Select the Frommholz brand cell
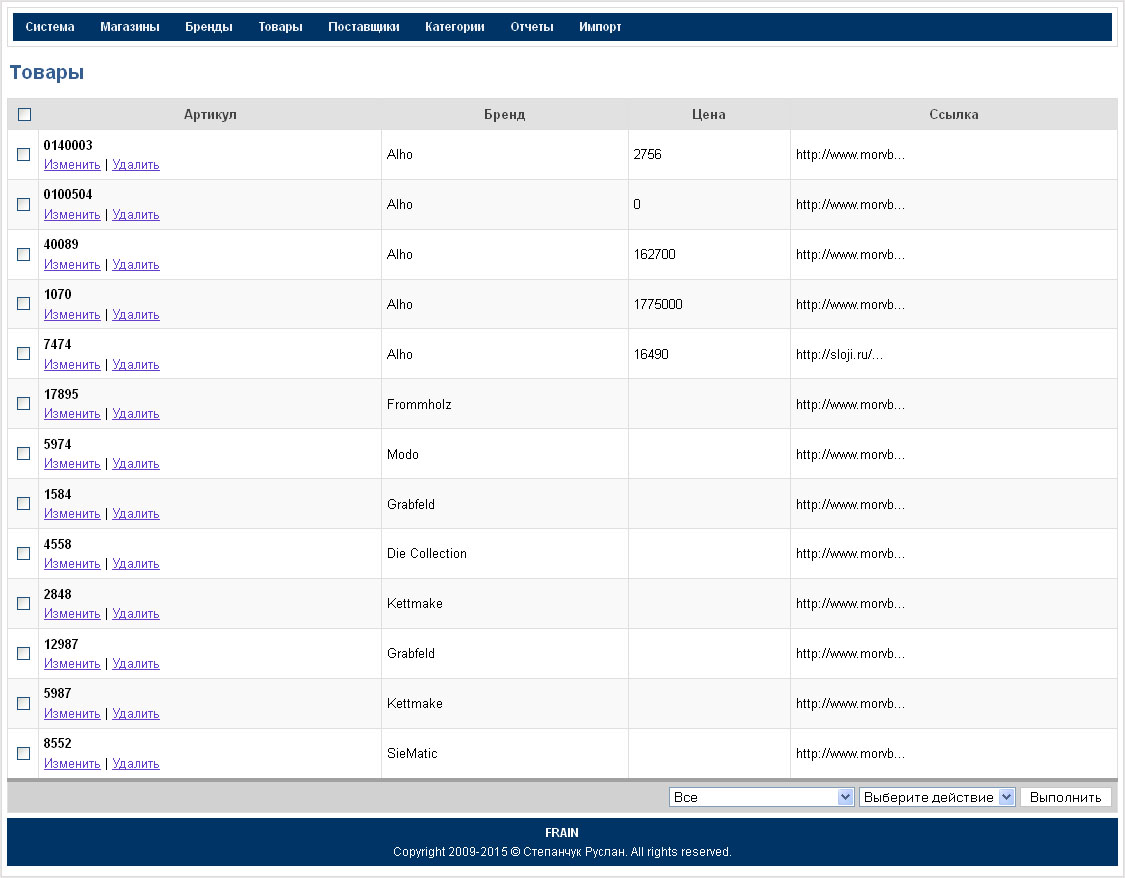 [504, 404]
